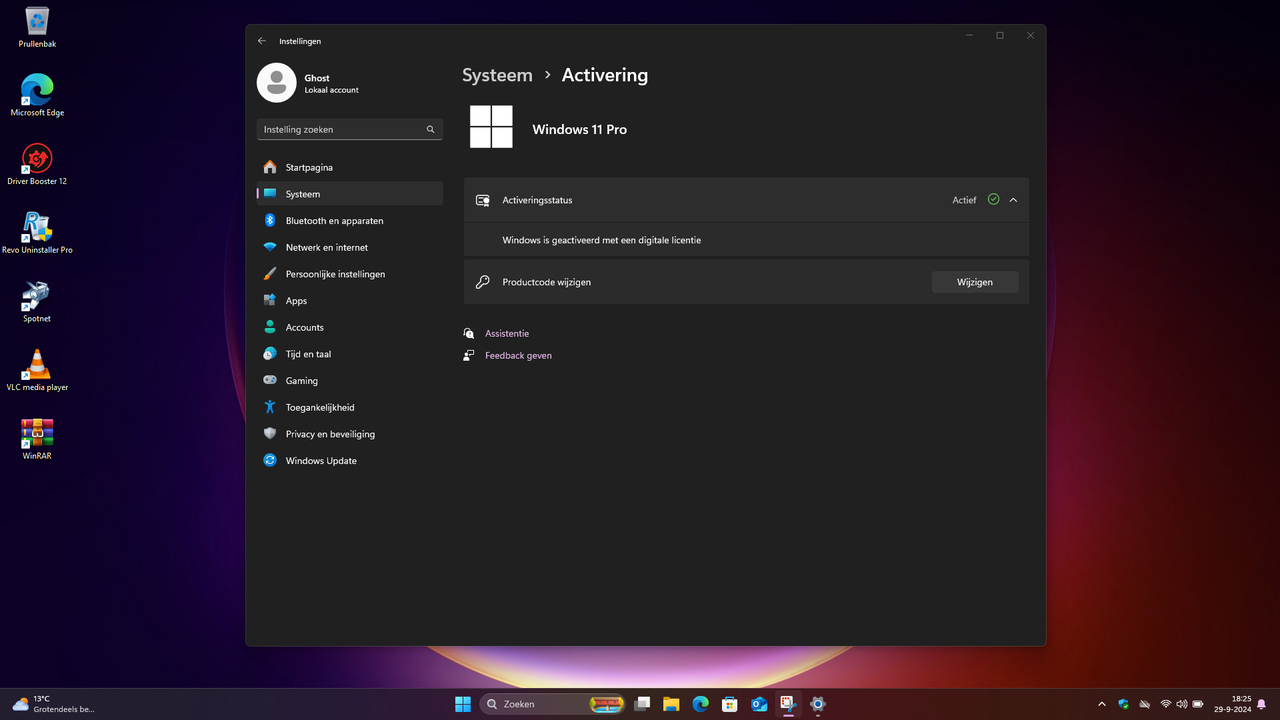The image size is (1280, 720).
Task: Click the Assistentie headset icon
Action: (469, 333)
